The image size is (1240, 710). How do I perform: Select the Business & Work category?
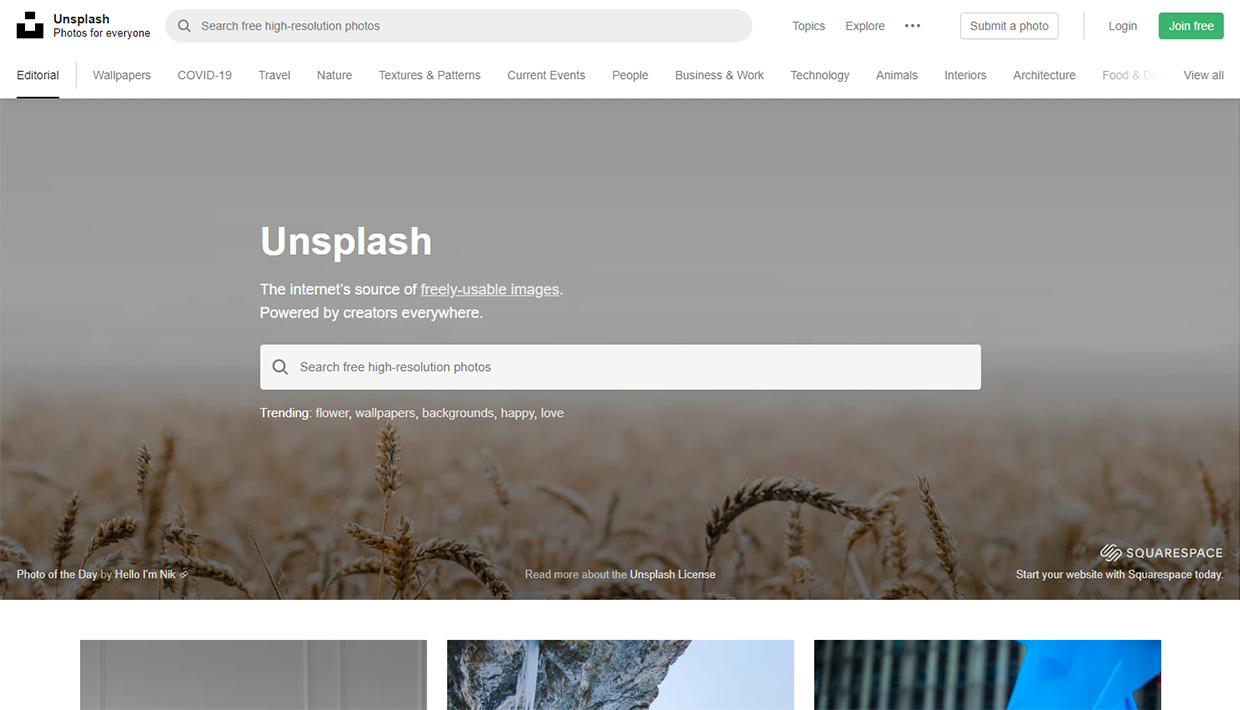point(719,75)
